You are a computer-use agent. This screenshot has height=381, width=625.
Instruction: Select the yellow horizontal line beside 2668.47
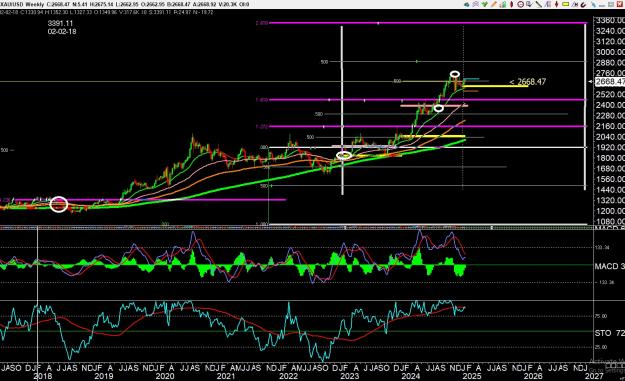pos(495,86)
